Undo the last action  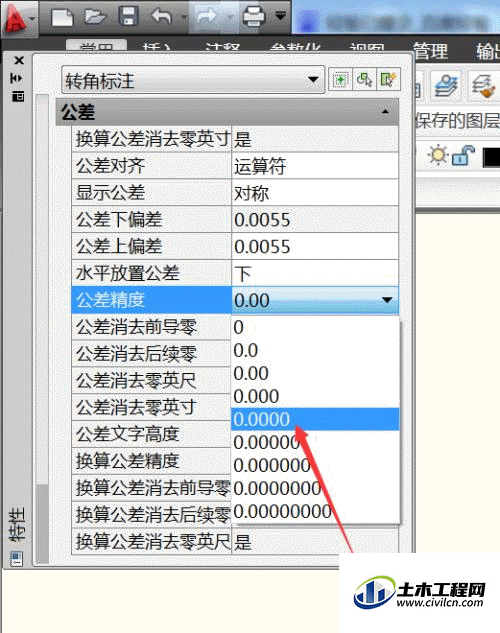point(161,17)
